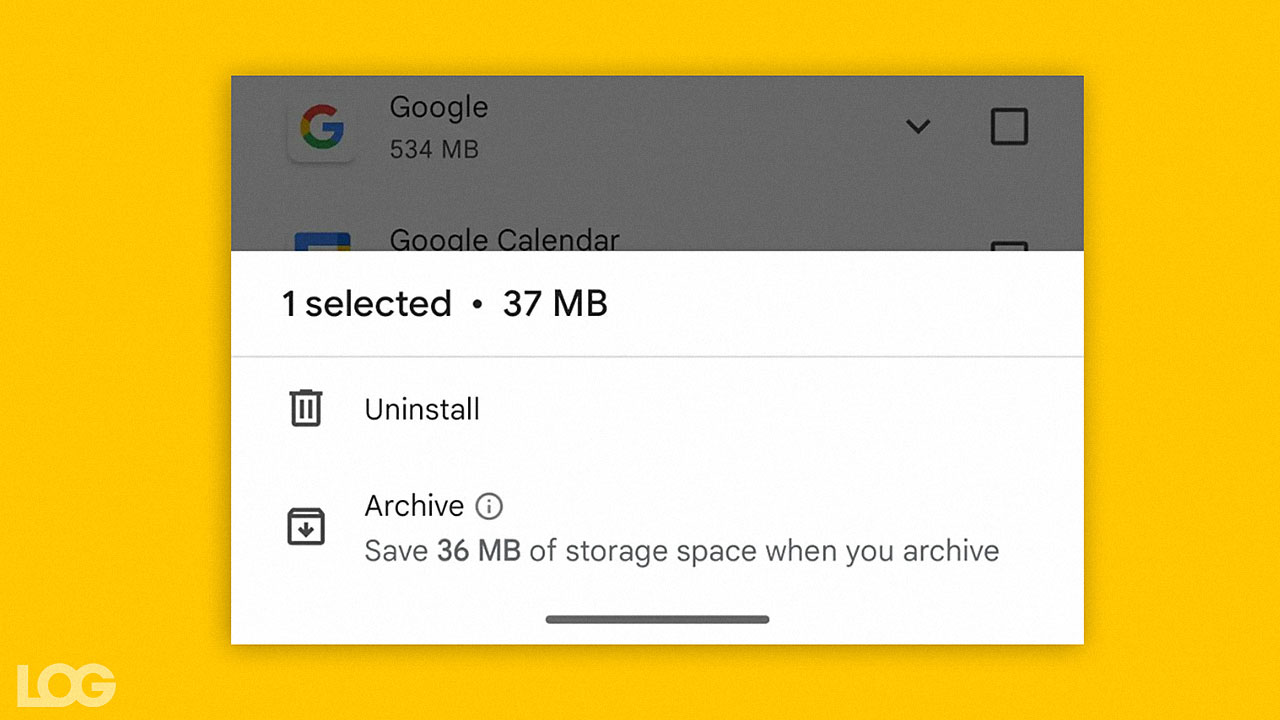Choose the Archive option label
This screenshot has width=1280, height=720.
[x=414, y=506]
